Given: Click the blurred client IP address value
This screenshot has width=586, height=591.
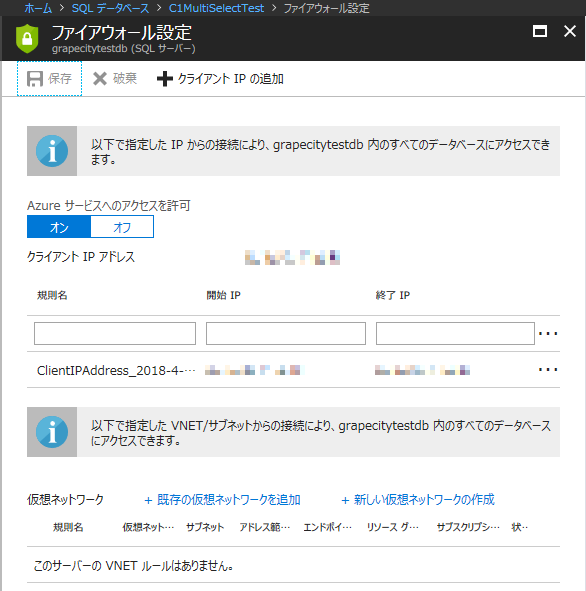Looking at the screenshot, I should point(292,257).
